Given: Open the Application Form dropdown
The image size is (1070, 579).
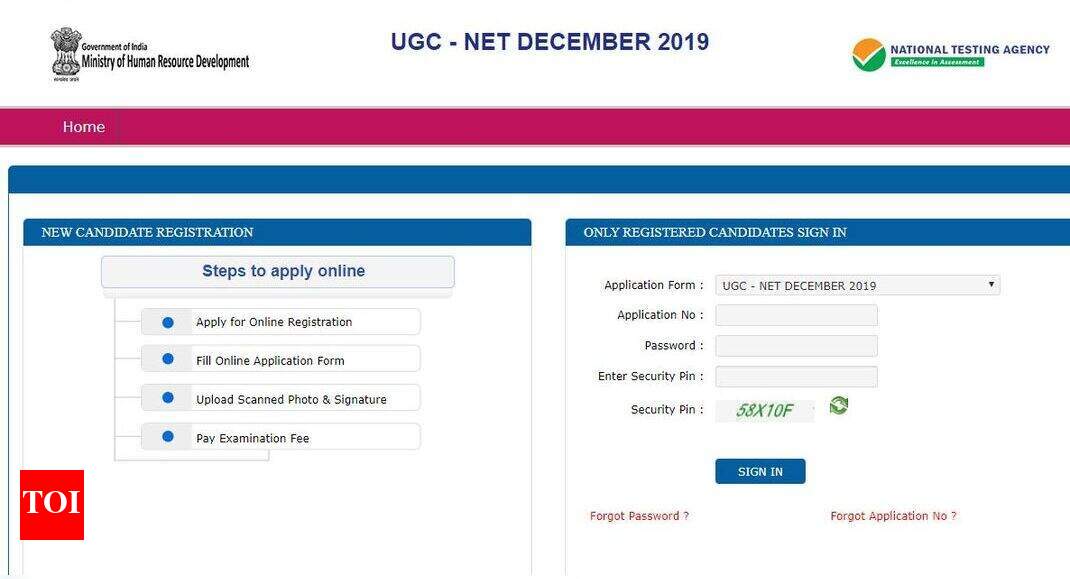Looking at the screenshot, I should pos(855,284).
